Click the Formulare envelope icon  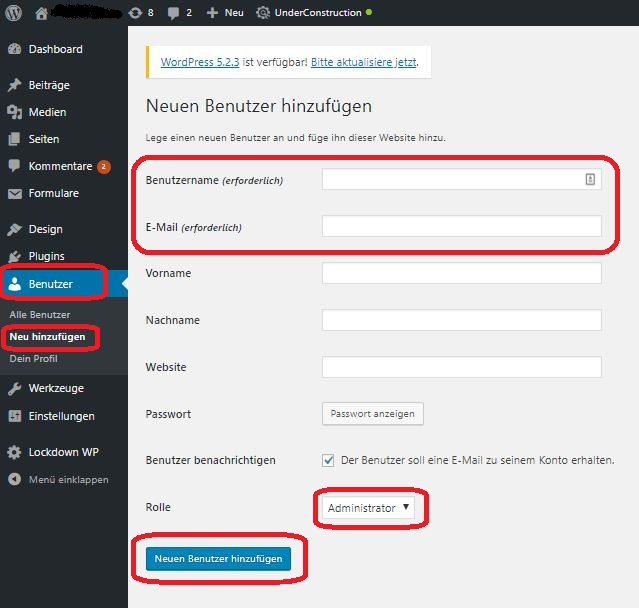coord(15,194)
